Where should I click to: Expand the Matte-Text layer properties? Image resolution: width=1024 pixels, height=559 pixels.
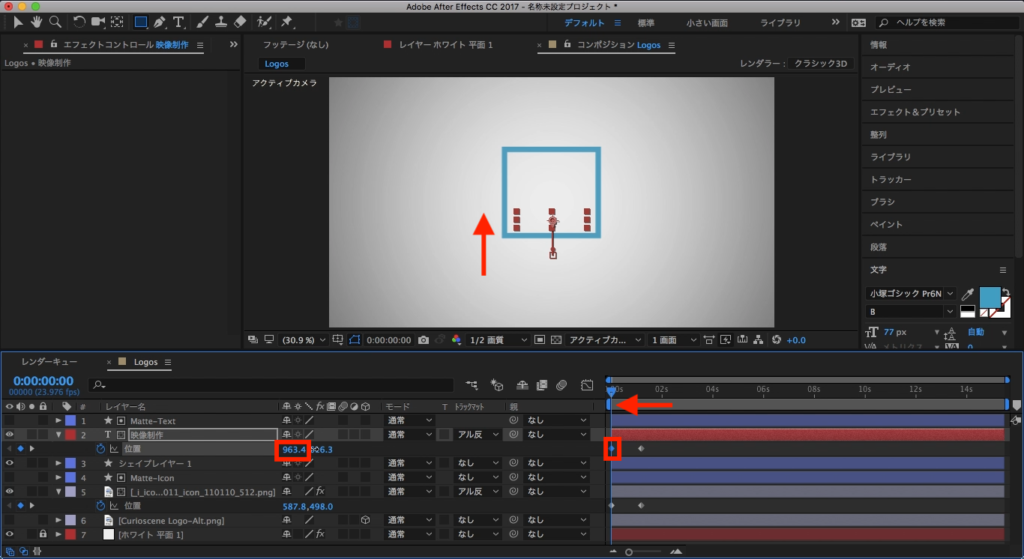click(x=58, y=421)
